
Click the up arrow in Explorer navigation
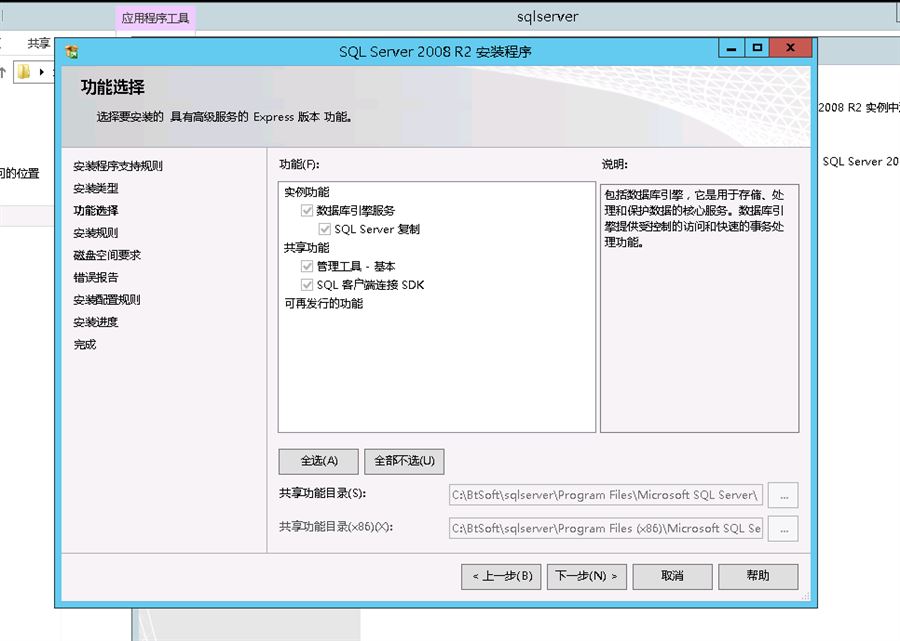[x=4, y=72]
